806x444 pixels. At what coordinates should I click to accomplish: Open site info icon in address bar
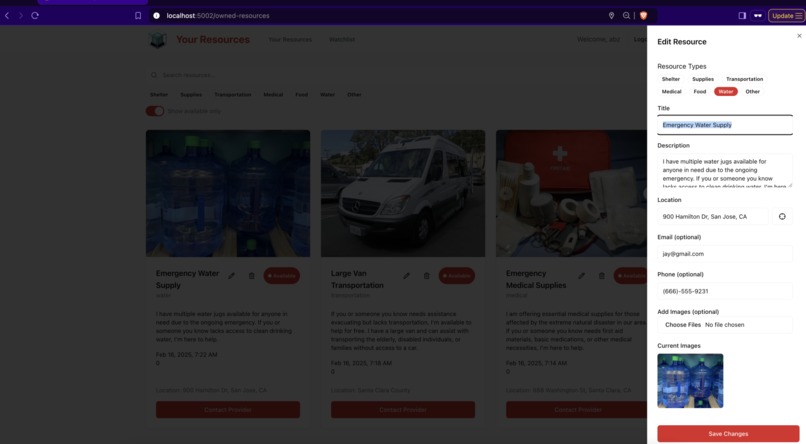pyautogui.click(x=157, y=15)
